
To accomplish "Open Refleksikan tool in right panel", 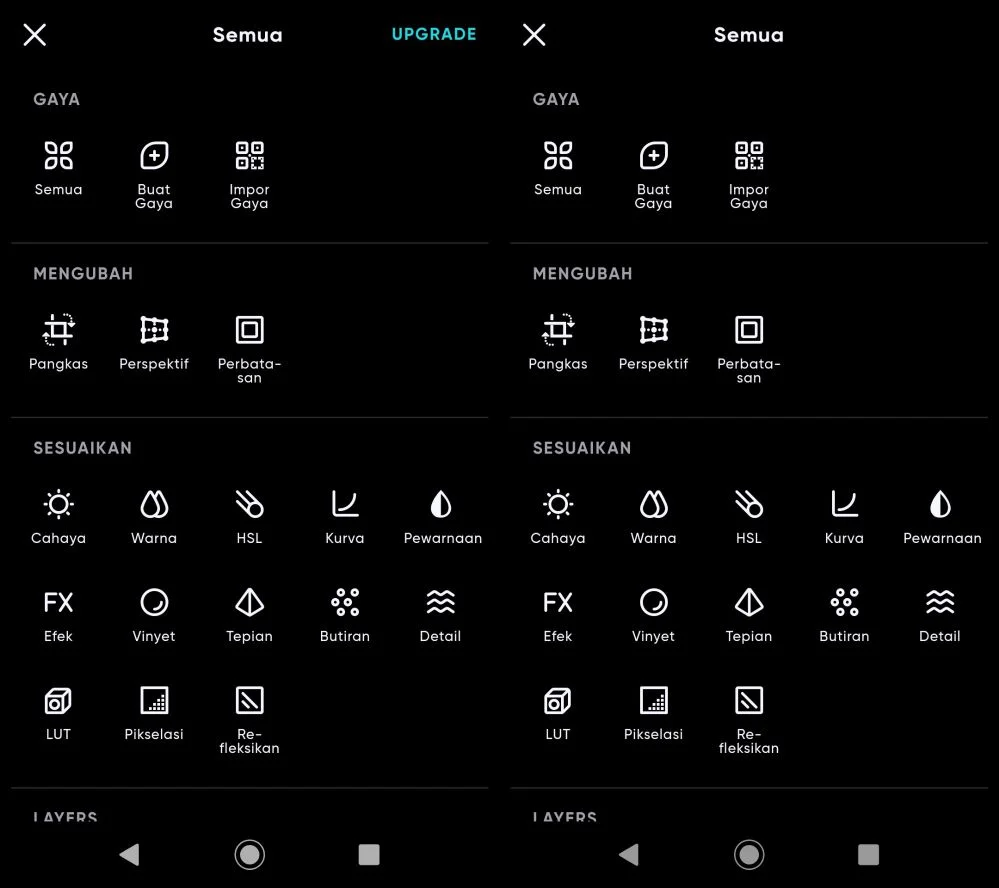I will click(749, 720).
